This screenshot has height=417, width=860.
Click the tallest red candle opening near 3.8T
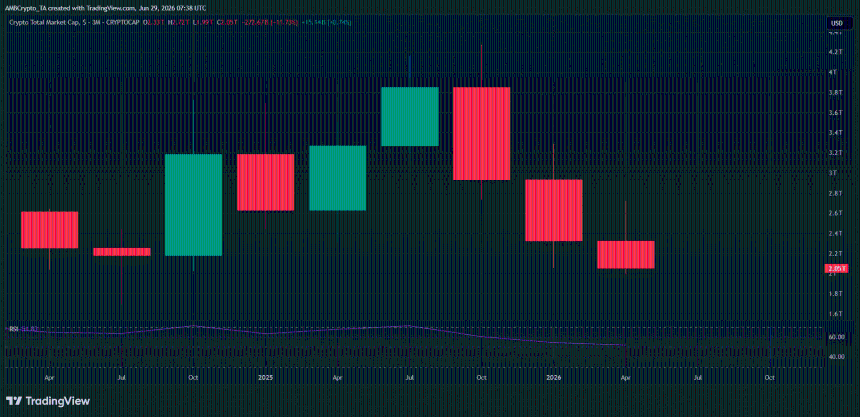point(482,133)
